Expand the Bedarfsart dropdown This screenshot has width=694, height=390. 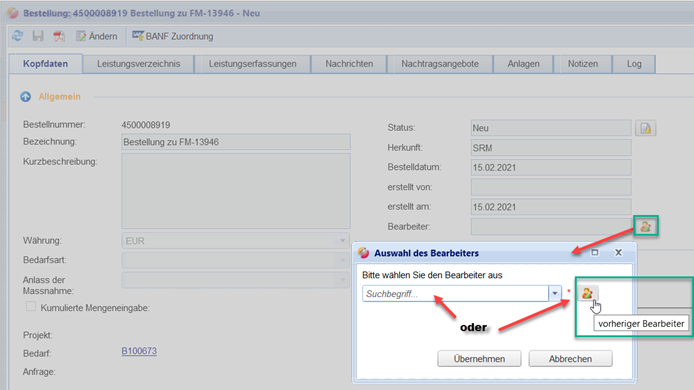[343, 260]
